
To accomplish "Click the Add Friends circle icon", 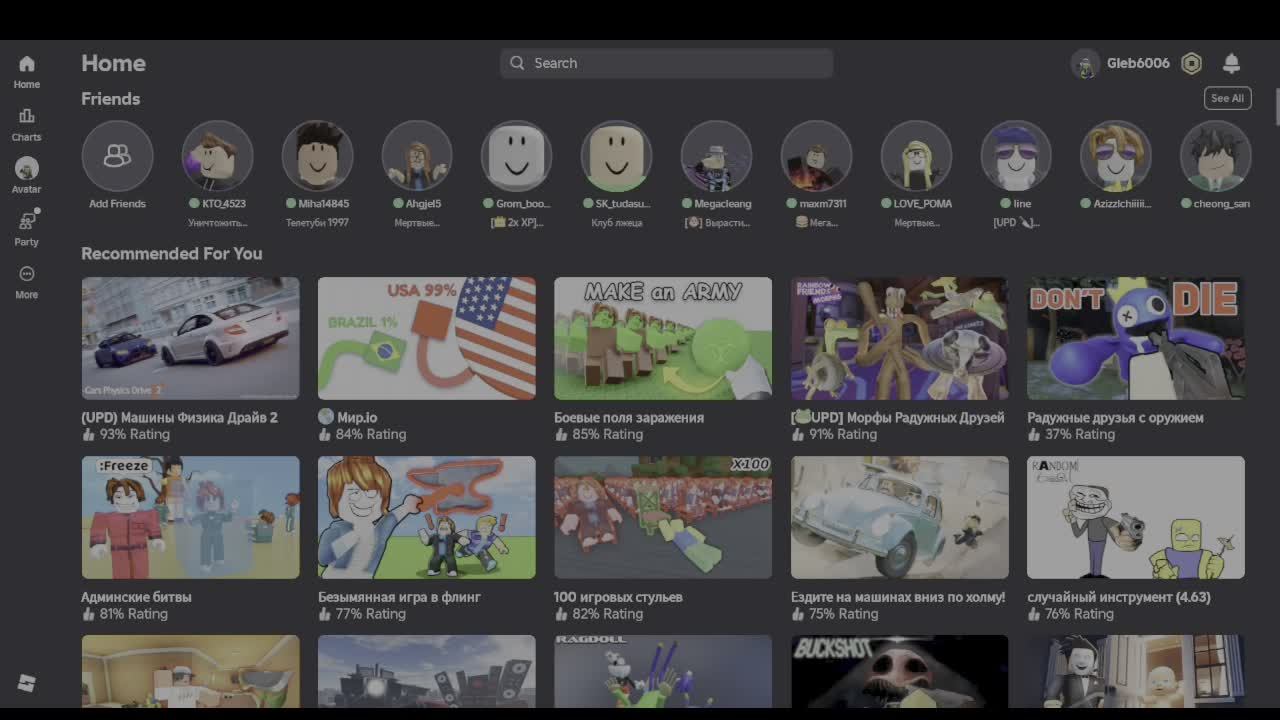I will click(x=117, y=156).
